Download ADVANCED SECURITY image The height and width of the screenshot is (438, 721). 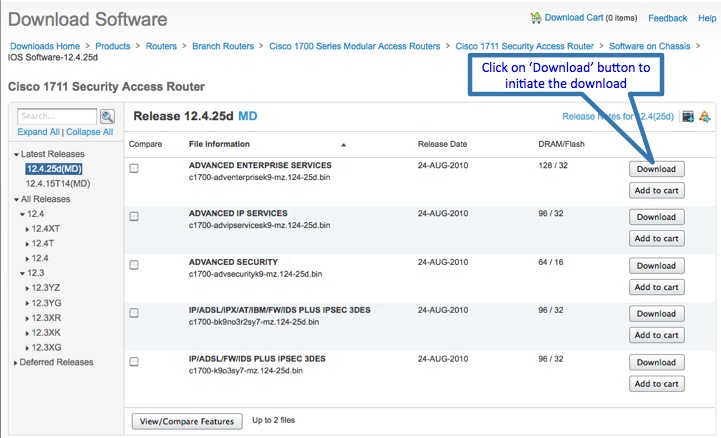click(x=657, y=266)
